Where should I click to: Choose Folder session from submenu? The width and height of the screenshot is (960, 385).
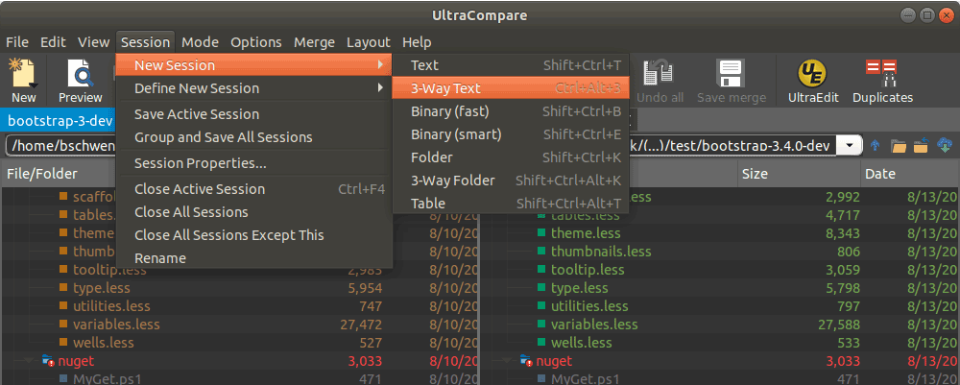[x=511, y=157]
